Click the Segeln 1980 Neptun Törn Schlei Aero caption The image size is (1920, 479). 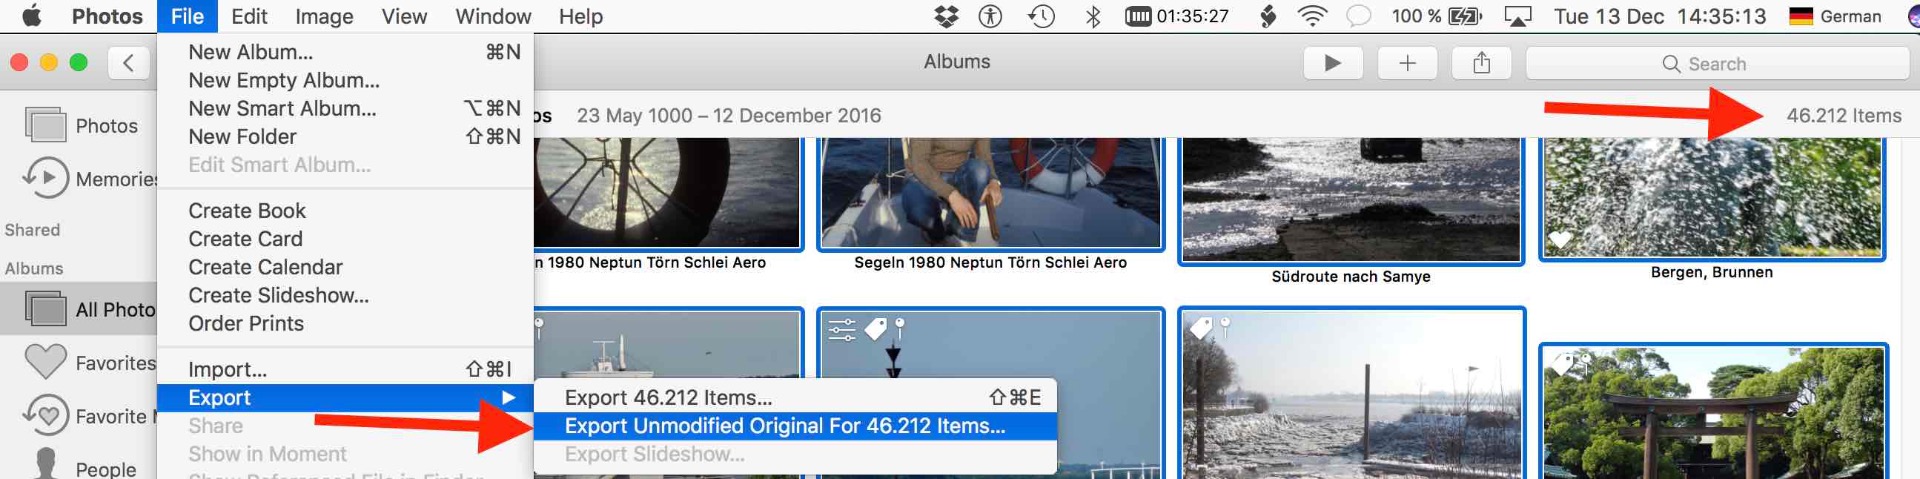pyautogui.click(x=990, y=263)
